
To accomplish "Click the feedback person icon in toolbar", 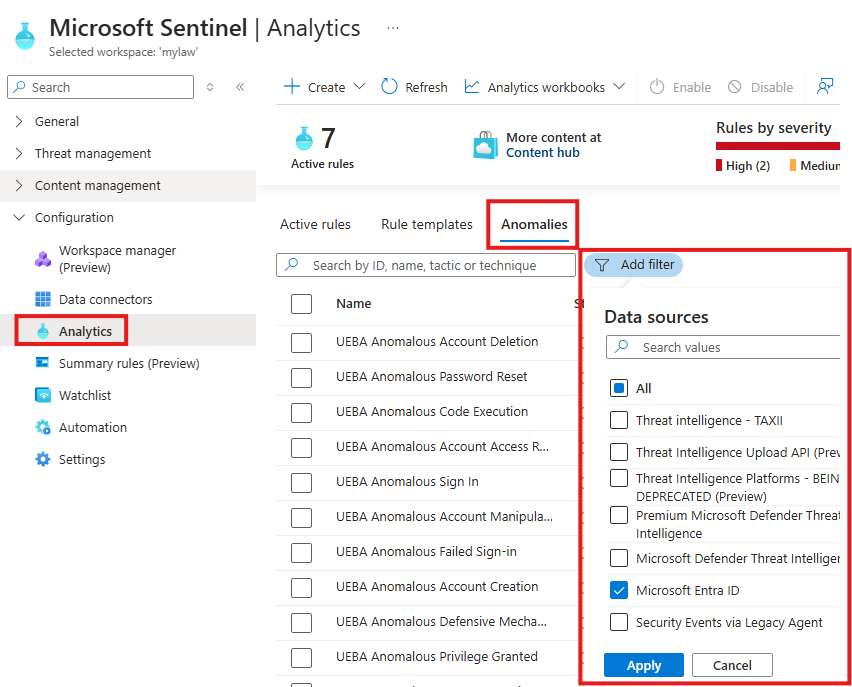I will [825, 86].
